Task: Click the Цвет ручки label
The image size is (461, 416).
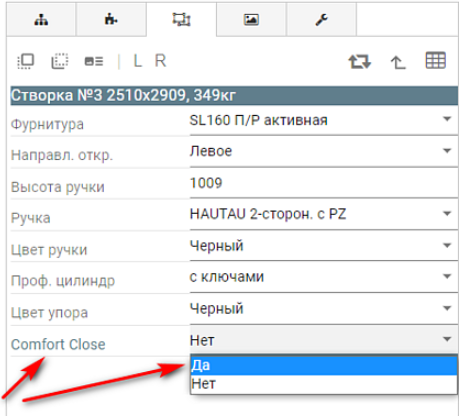Action: pyautogui.click(x=49, y=250)
